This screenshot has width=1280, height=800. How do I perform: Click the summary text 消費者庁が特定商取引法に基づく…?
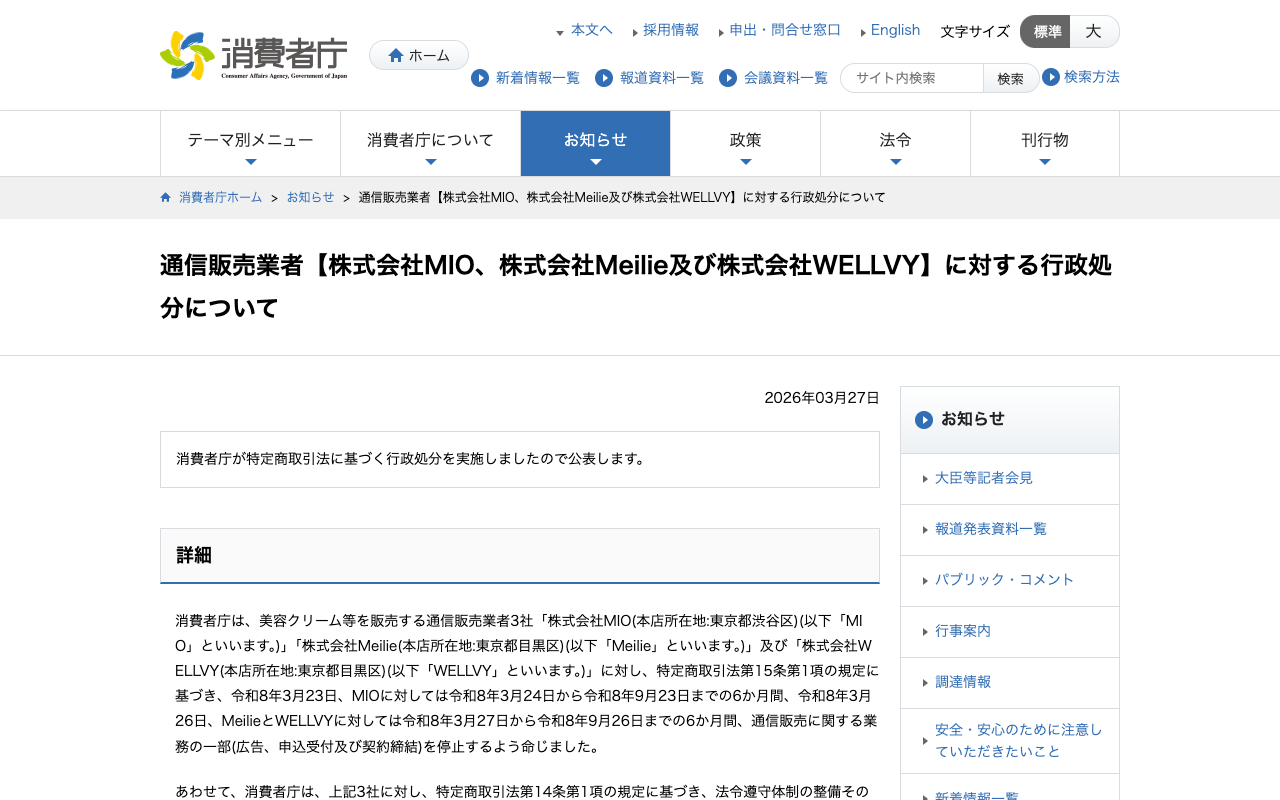point(412,459)
